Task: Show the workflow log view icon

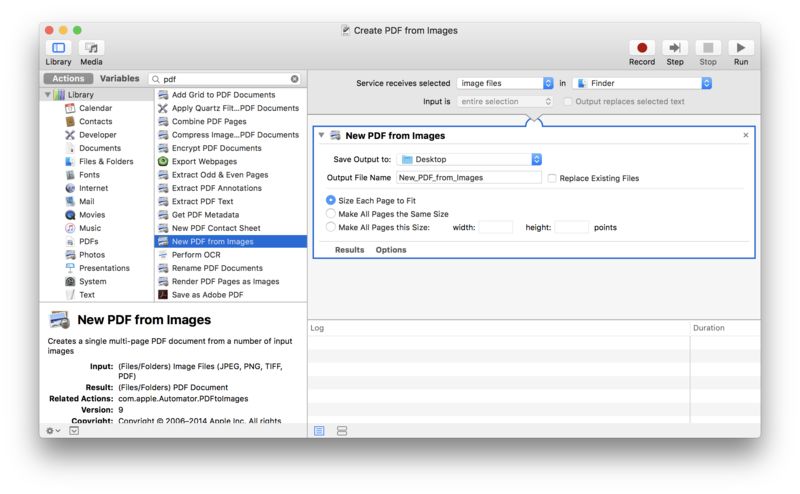Action: tap(320, 430)
